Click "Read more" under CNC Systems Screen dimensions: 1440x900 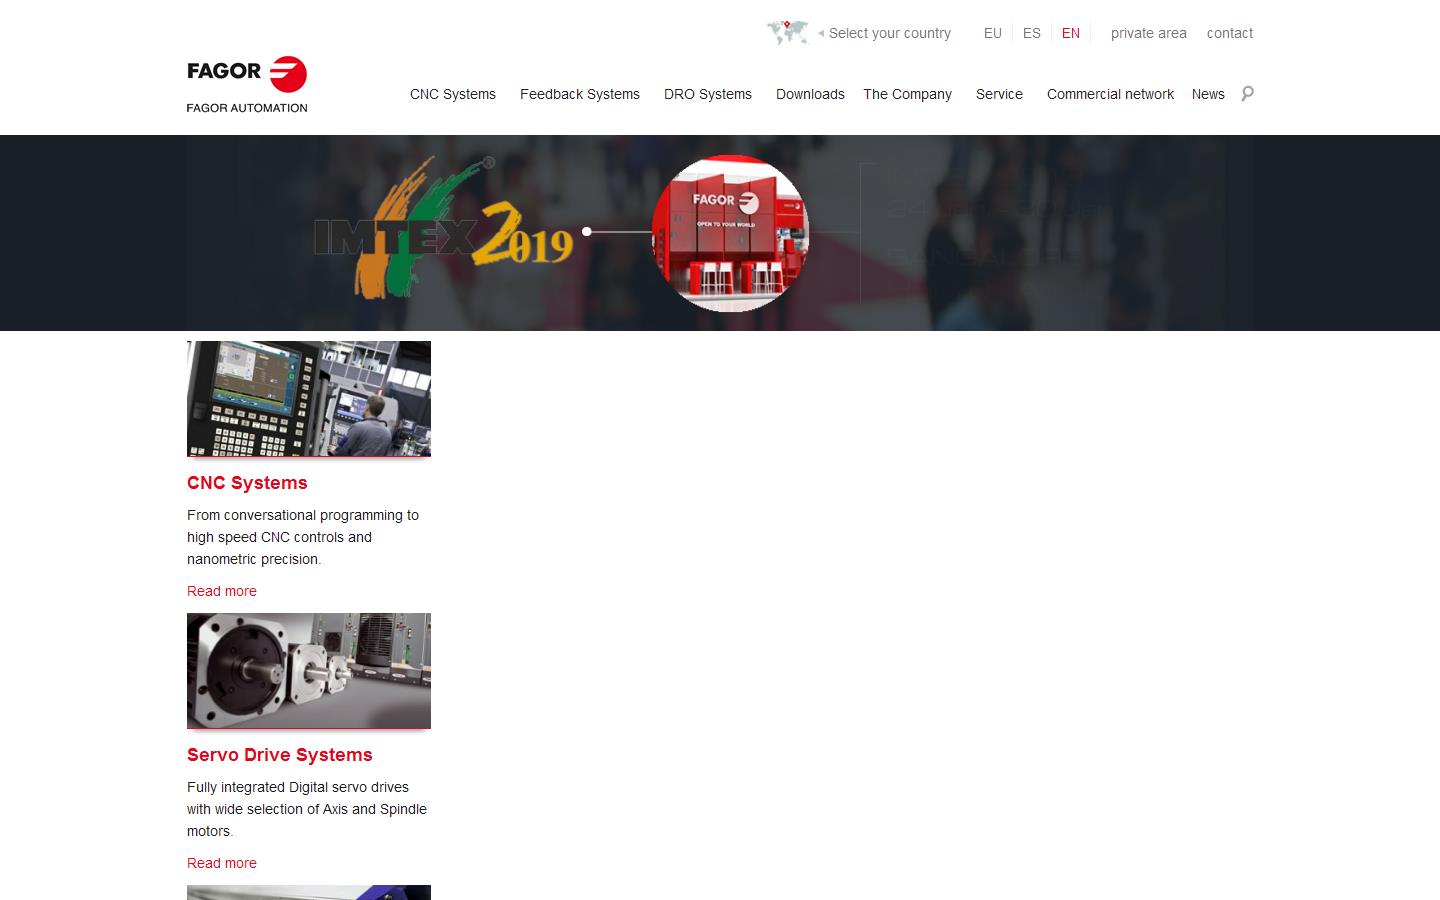click(221, 591)
